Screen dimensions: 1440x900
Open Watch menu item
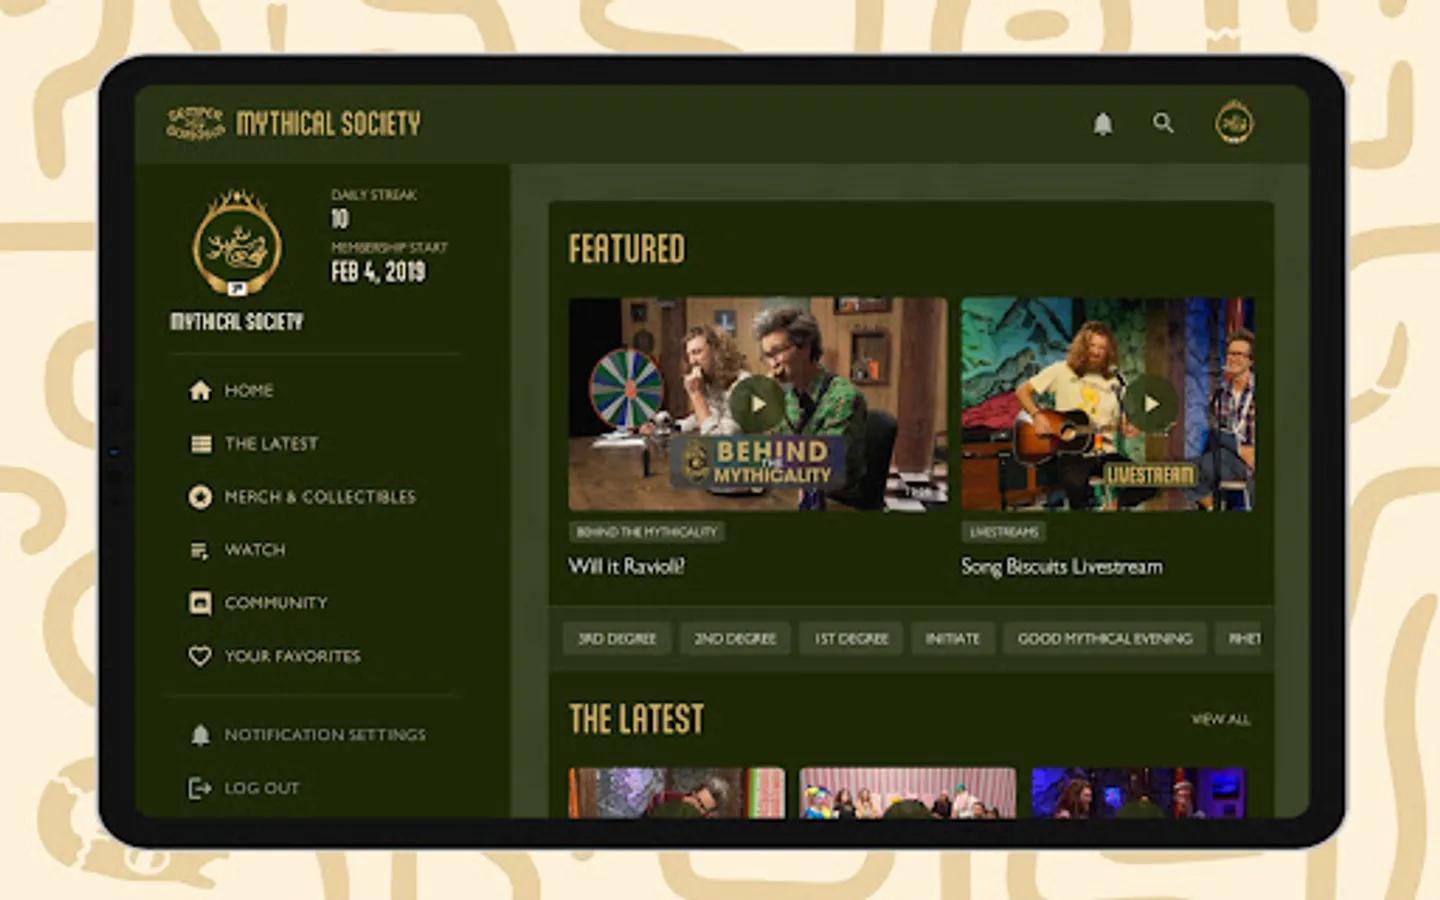tap(255, 550)
